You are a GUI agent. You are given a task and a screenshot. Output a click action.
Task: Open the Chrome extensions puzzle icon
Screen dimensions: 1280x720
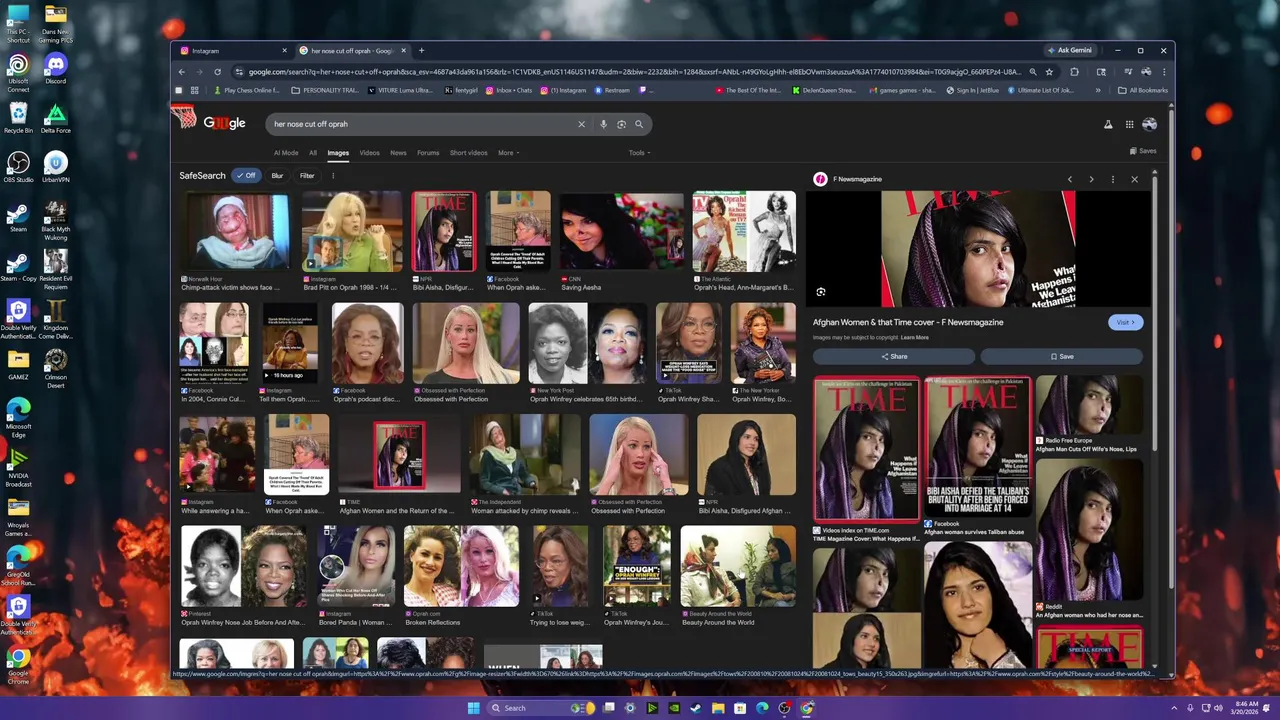pos(1075,72)
